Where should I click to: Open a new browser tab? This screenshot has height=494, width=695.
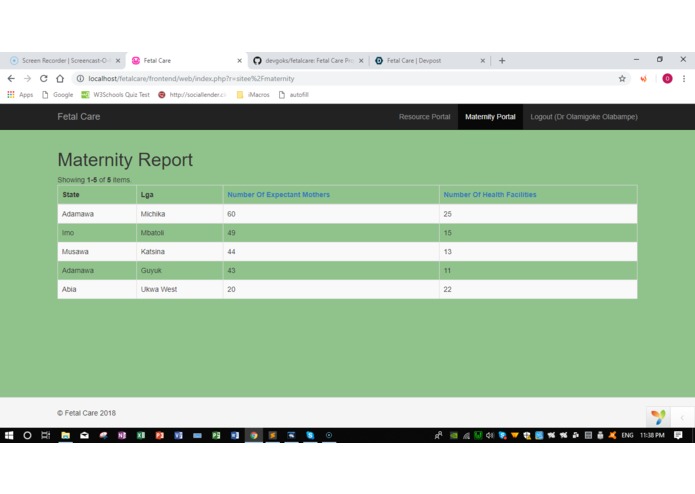pyautogui.click(x=502, y=61)
